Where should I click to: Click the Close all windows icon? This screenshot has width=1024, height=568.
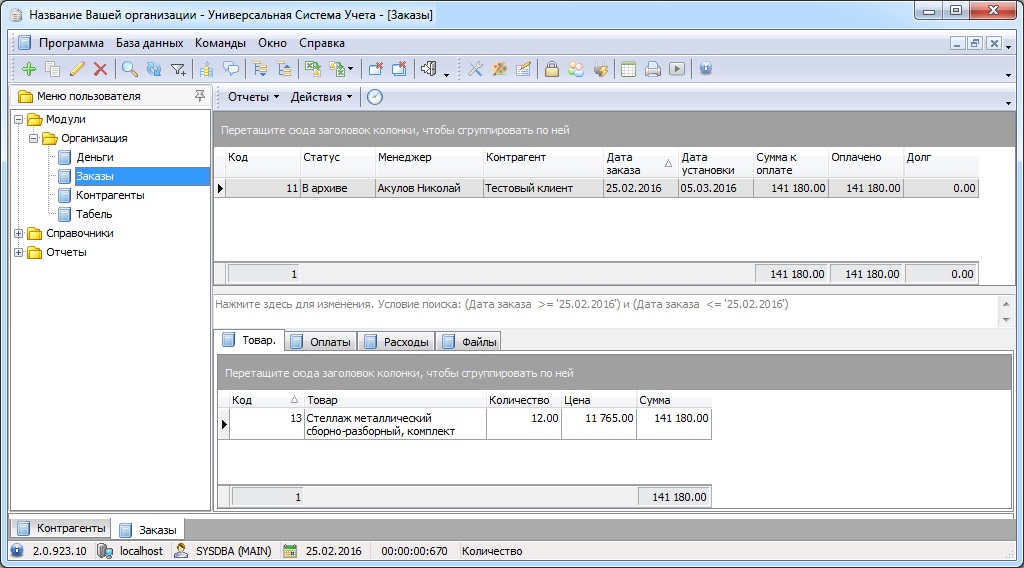[399, 69]
